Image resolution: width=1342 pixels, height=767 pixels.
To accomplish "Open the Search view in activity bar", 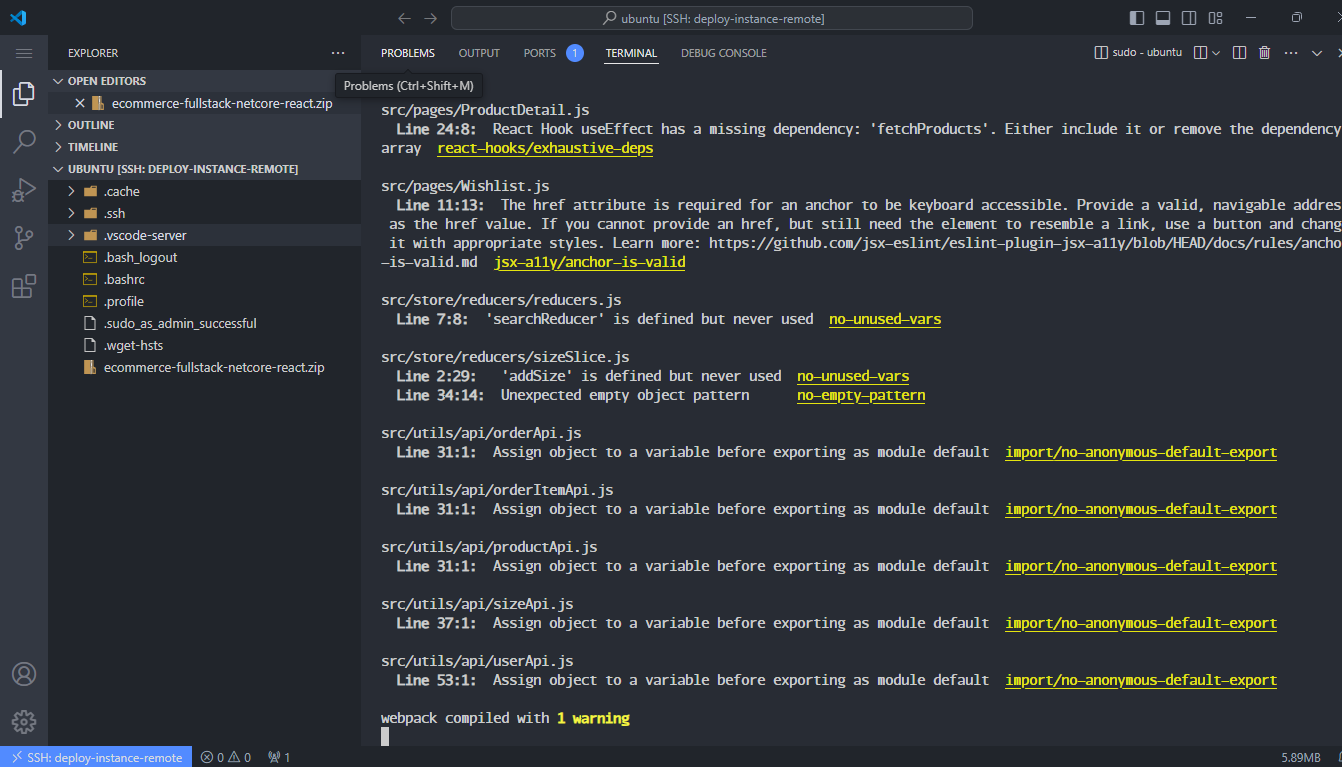I will [x=24, y=141].
